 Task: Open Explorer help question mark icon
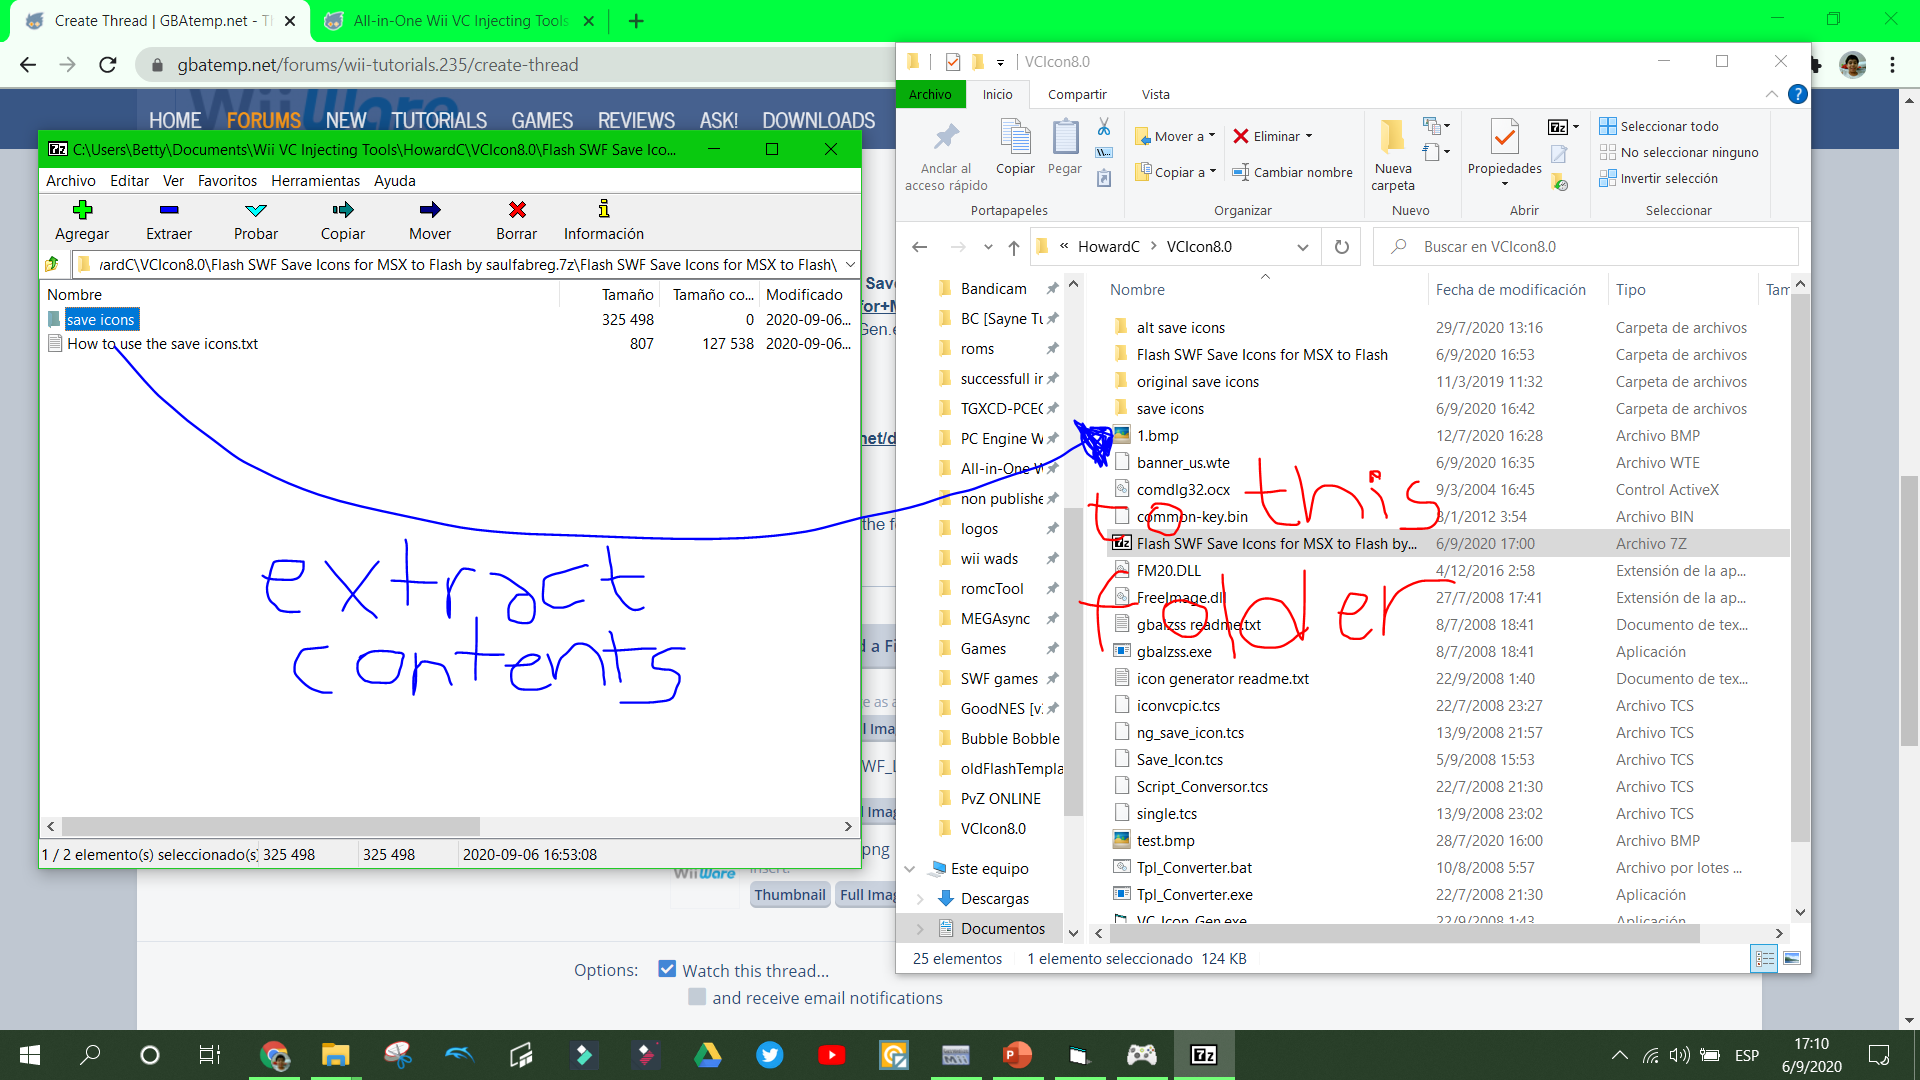(1797, 94)
